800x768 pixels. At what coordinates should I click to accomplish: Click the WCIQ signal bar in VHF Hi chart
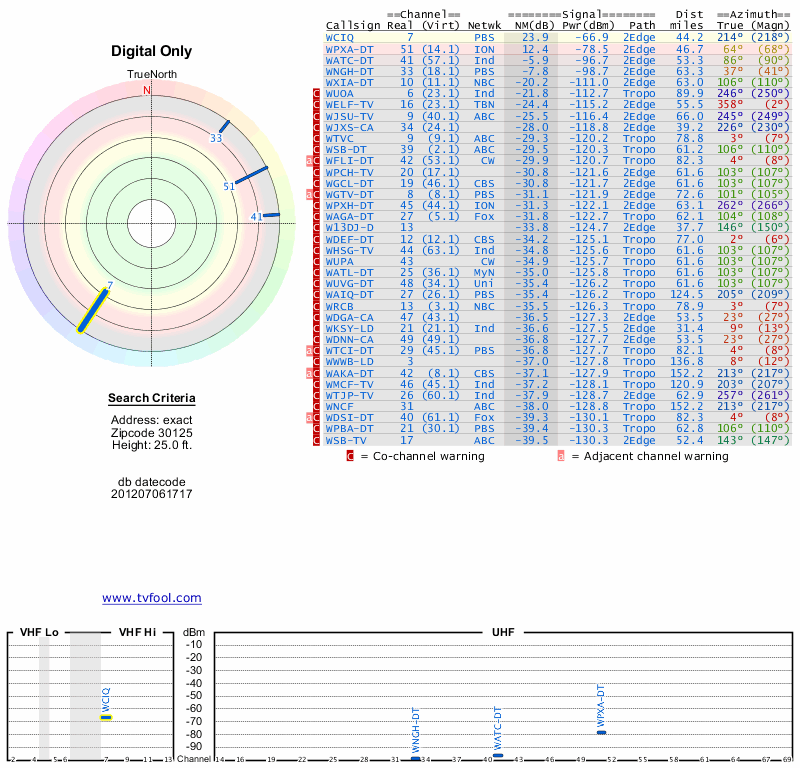(x=106, y=717)
